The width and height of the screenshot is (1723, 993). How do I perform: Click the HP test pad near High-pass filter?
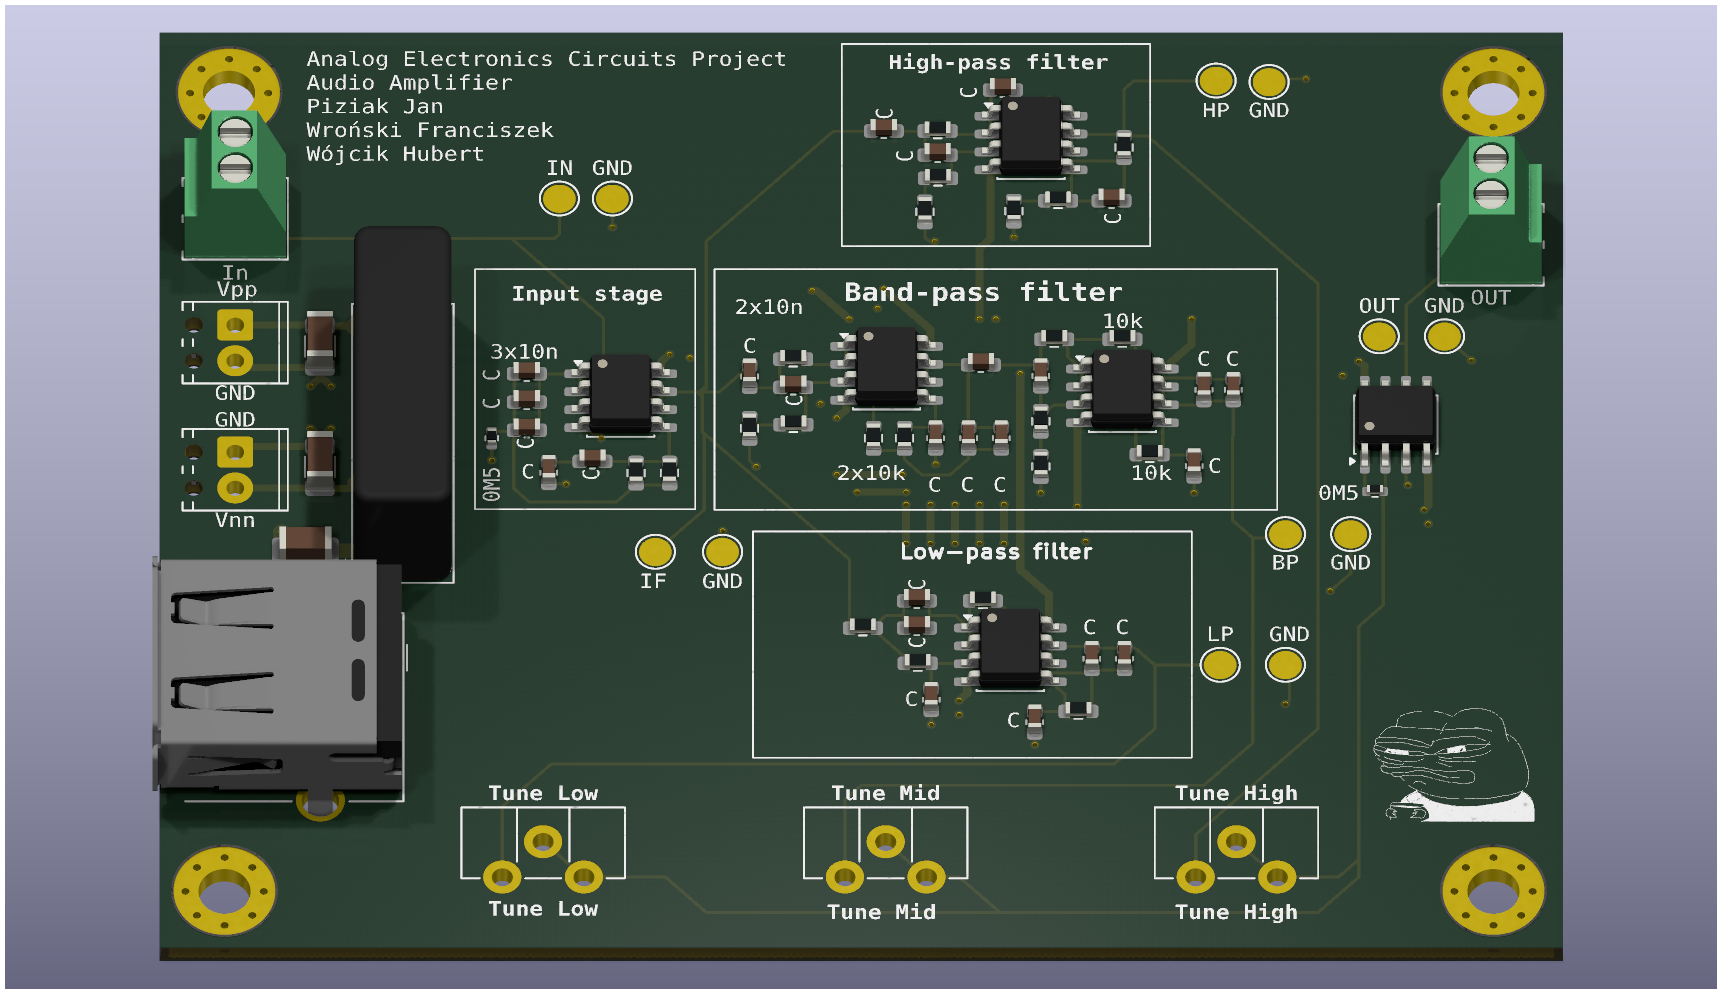[x=1216, y=81]
